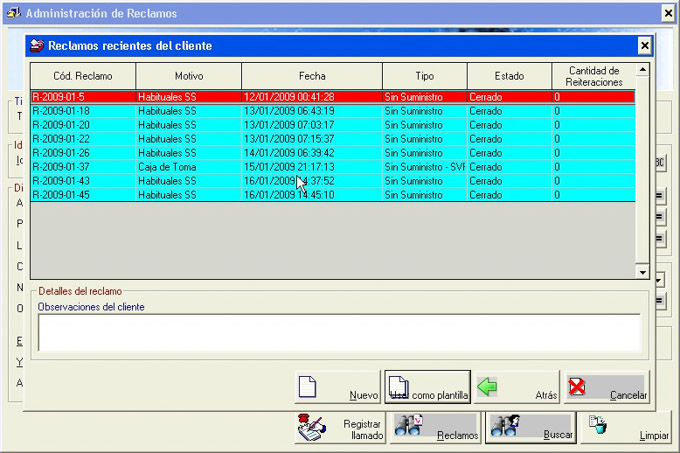The width and height of the screenshot is (680, 453).
Task: Select the red row R-2009-01-5
Action: (x=333, y=97)
